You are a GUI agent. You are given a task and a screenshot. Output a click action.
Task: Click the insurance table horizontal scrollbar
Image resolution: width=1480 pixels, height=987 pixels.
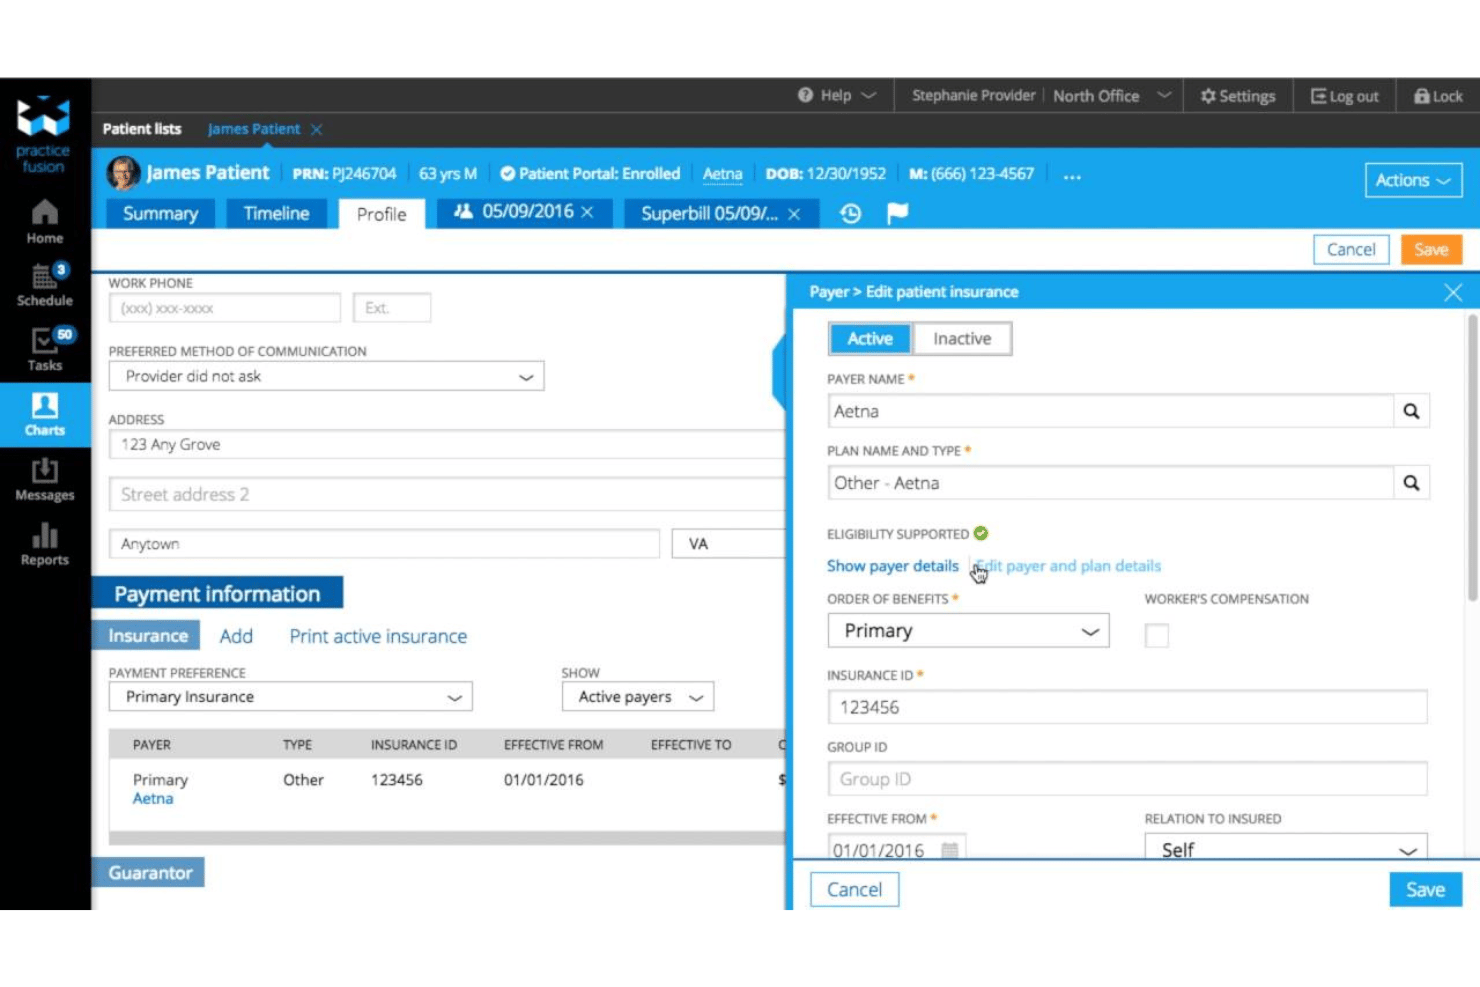(x=447, y=838)
